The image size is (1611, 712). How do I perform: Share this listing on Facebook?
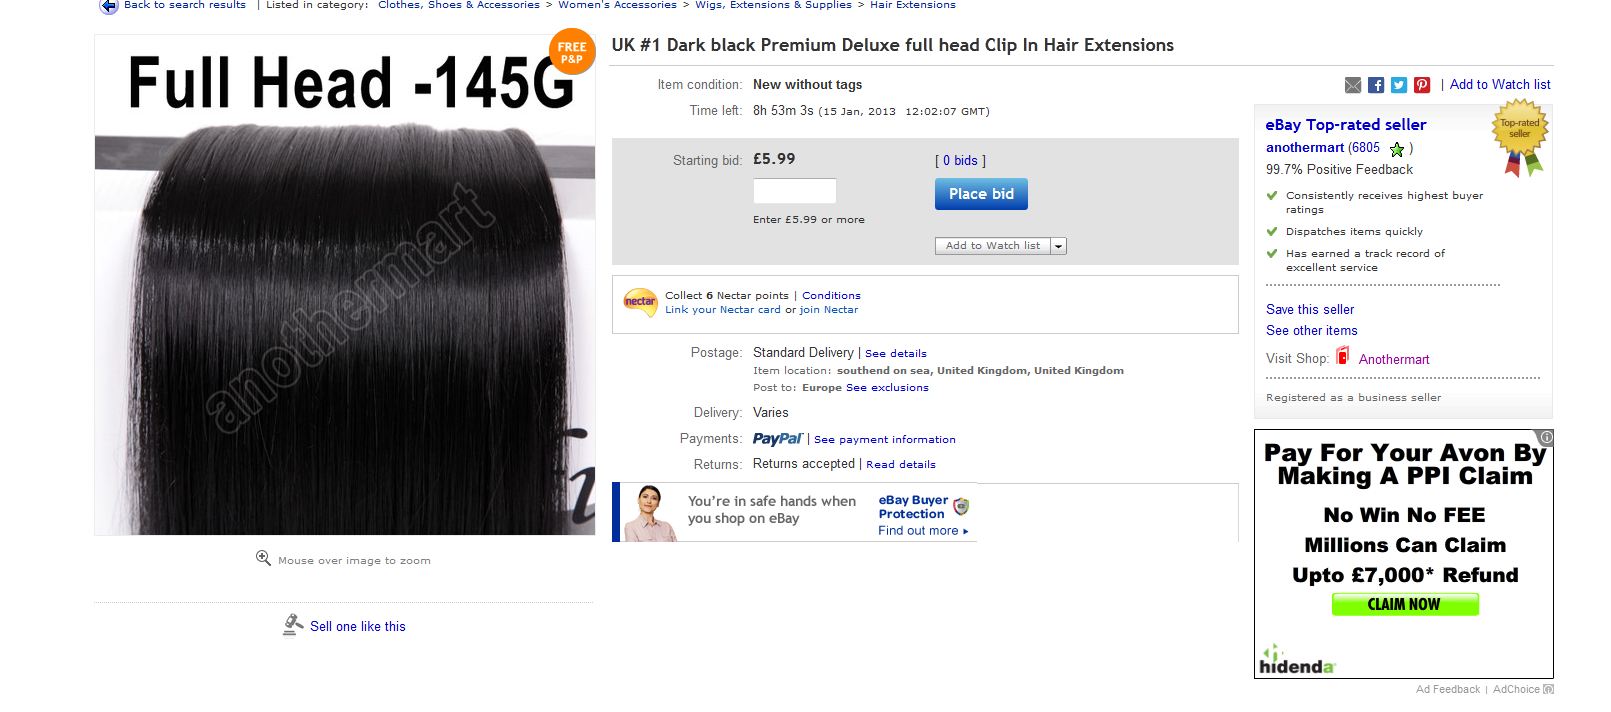tap(1376, 85)
